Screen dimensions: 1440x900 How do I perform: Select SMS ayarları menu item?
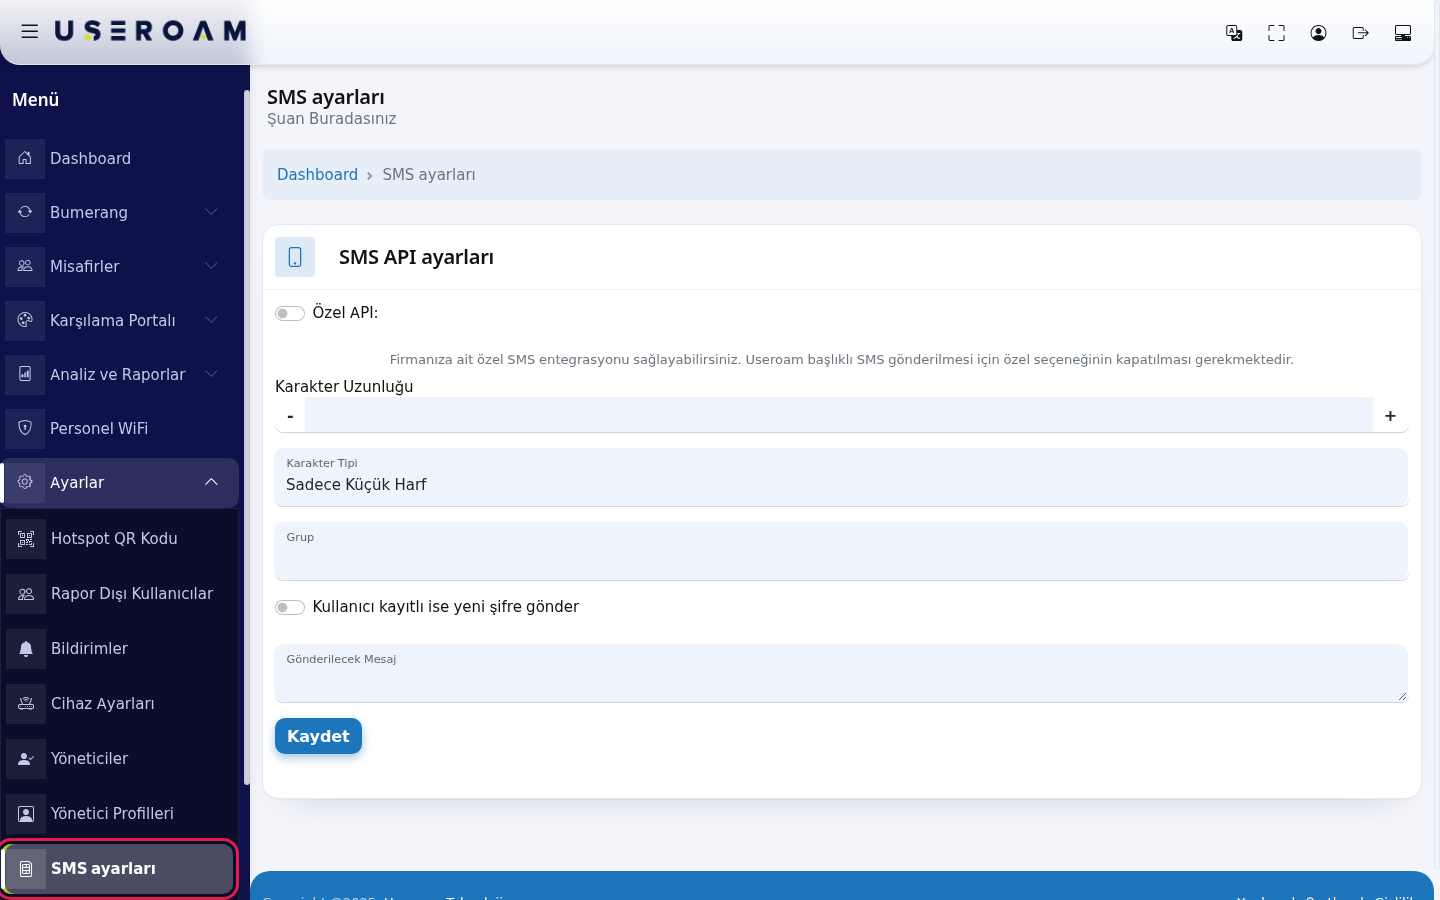click(119, 868)
